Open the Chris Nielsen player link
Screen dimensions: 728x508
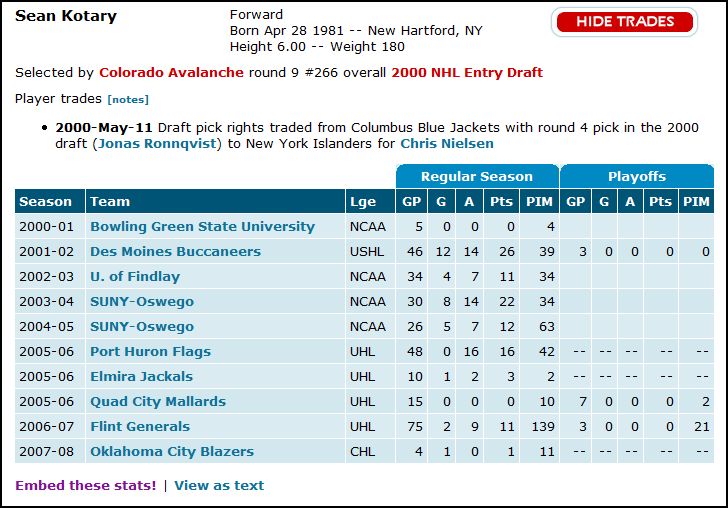447,144
